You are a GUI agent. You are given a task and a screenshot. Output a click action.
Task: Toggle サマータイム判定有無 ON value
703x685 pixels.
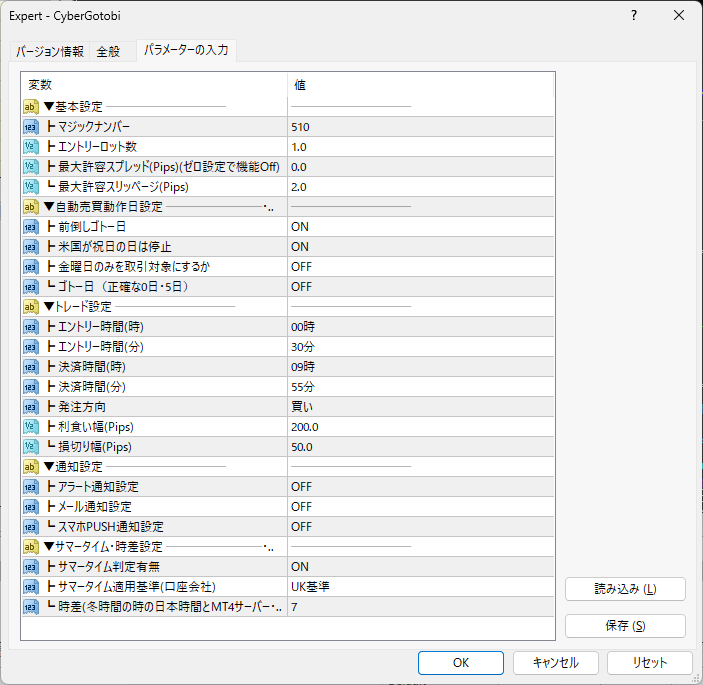point(421,567)
